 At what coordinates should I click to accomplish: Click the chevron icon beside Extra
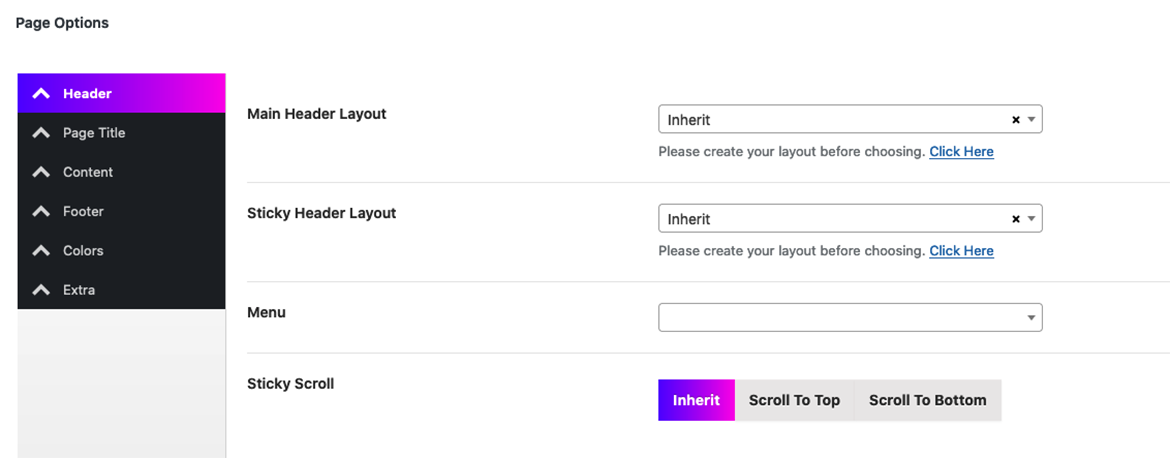click(x=42, y=290)
